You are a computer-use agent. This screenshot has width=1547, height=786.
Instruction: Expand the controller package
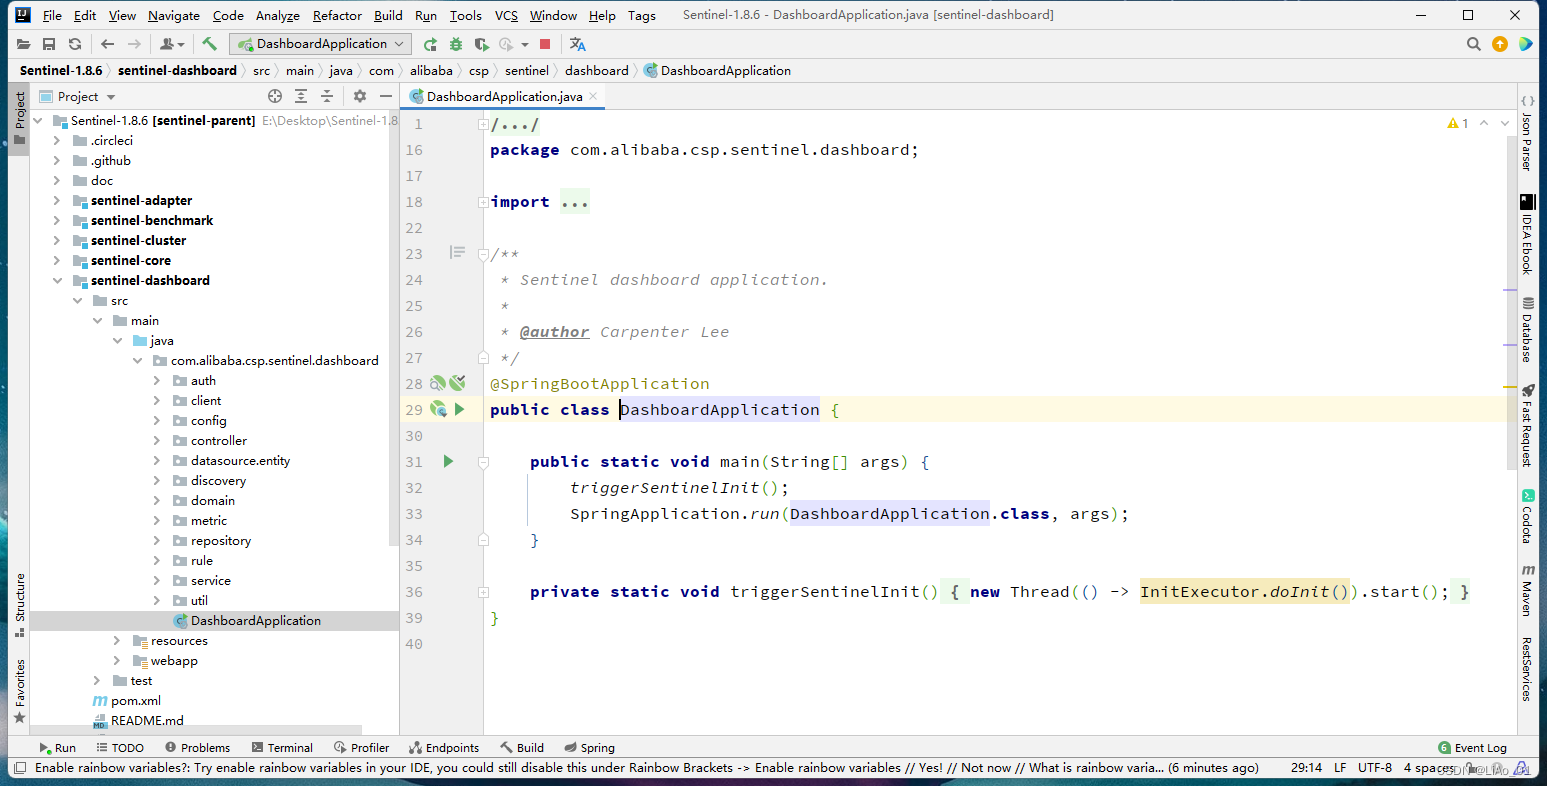pyautogui.click(x=157, y=440)
